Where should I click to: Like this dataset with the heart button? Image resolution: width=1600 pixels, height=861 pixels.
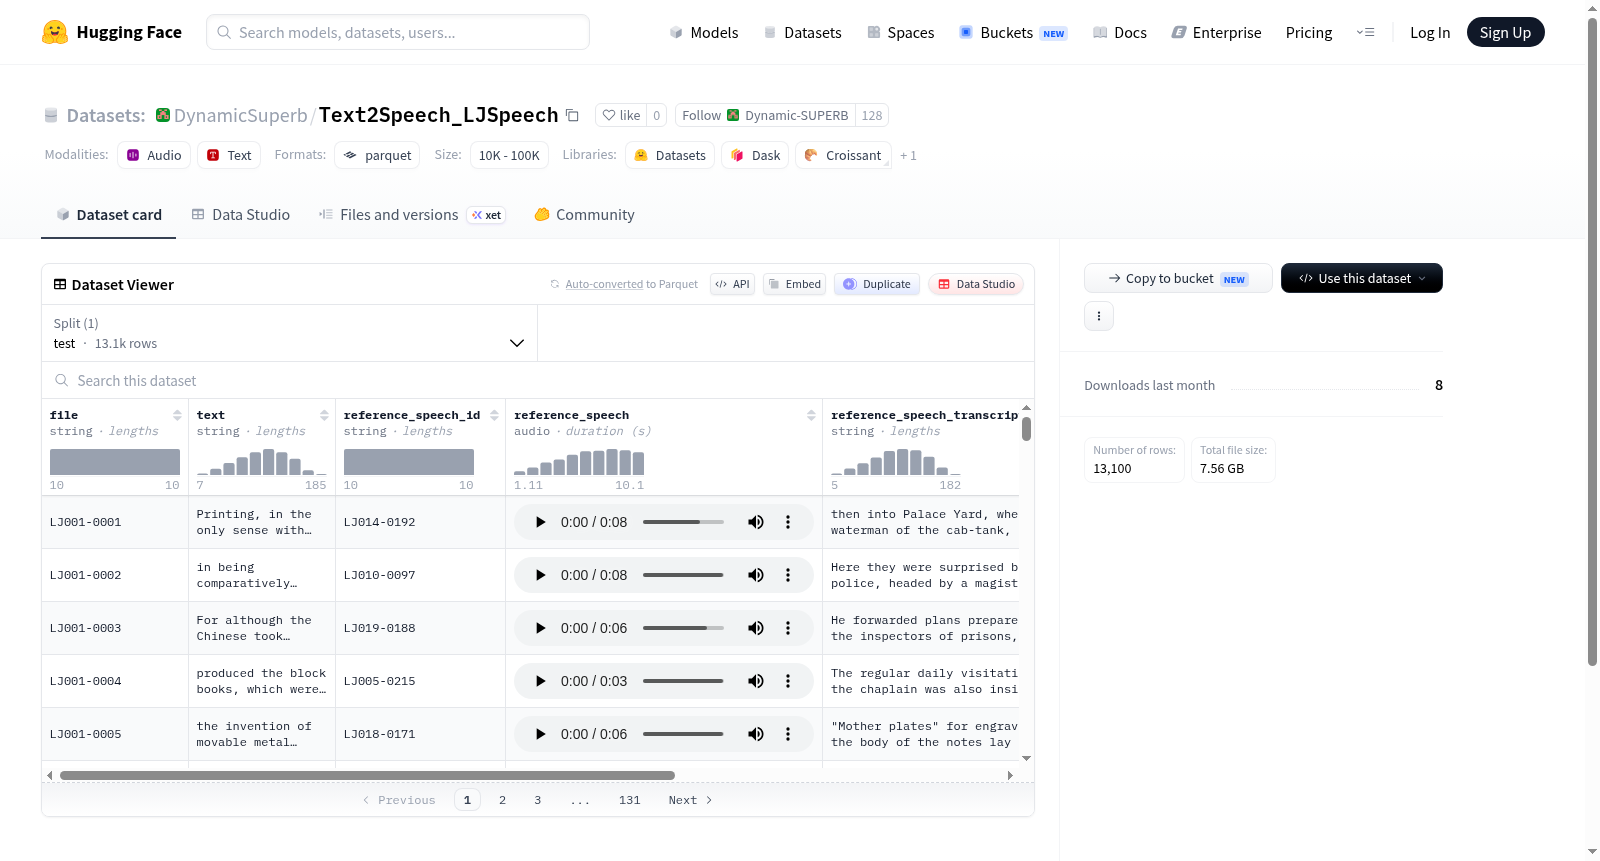(x=621, y=115)
